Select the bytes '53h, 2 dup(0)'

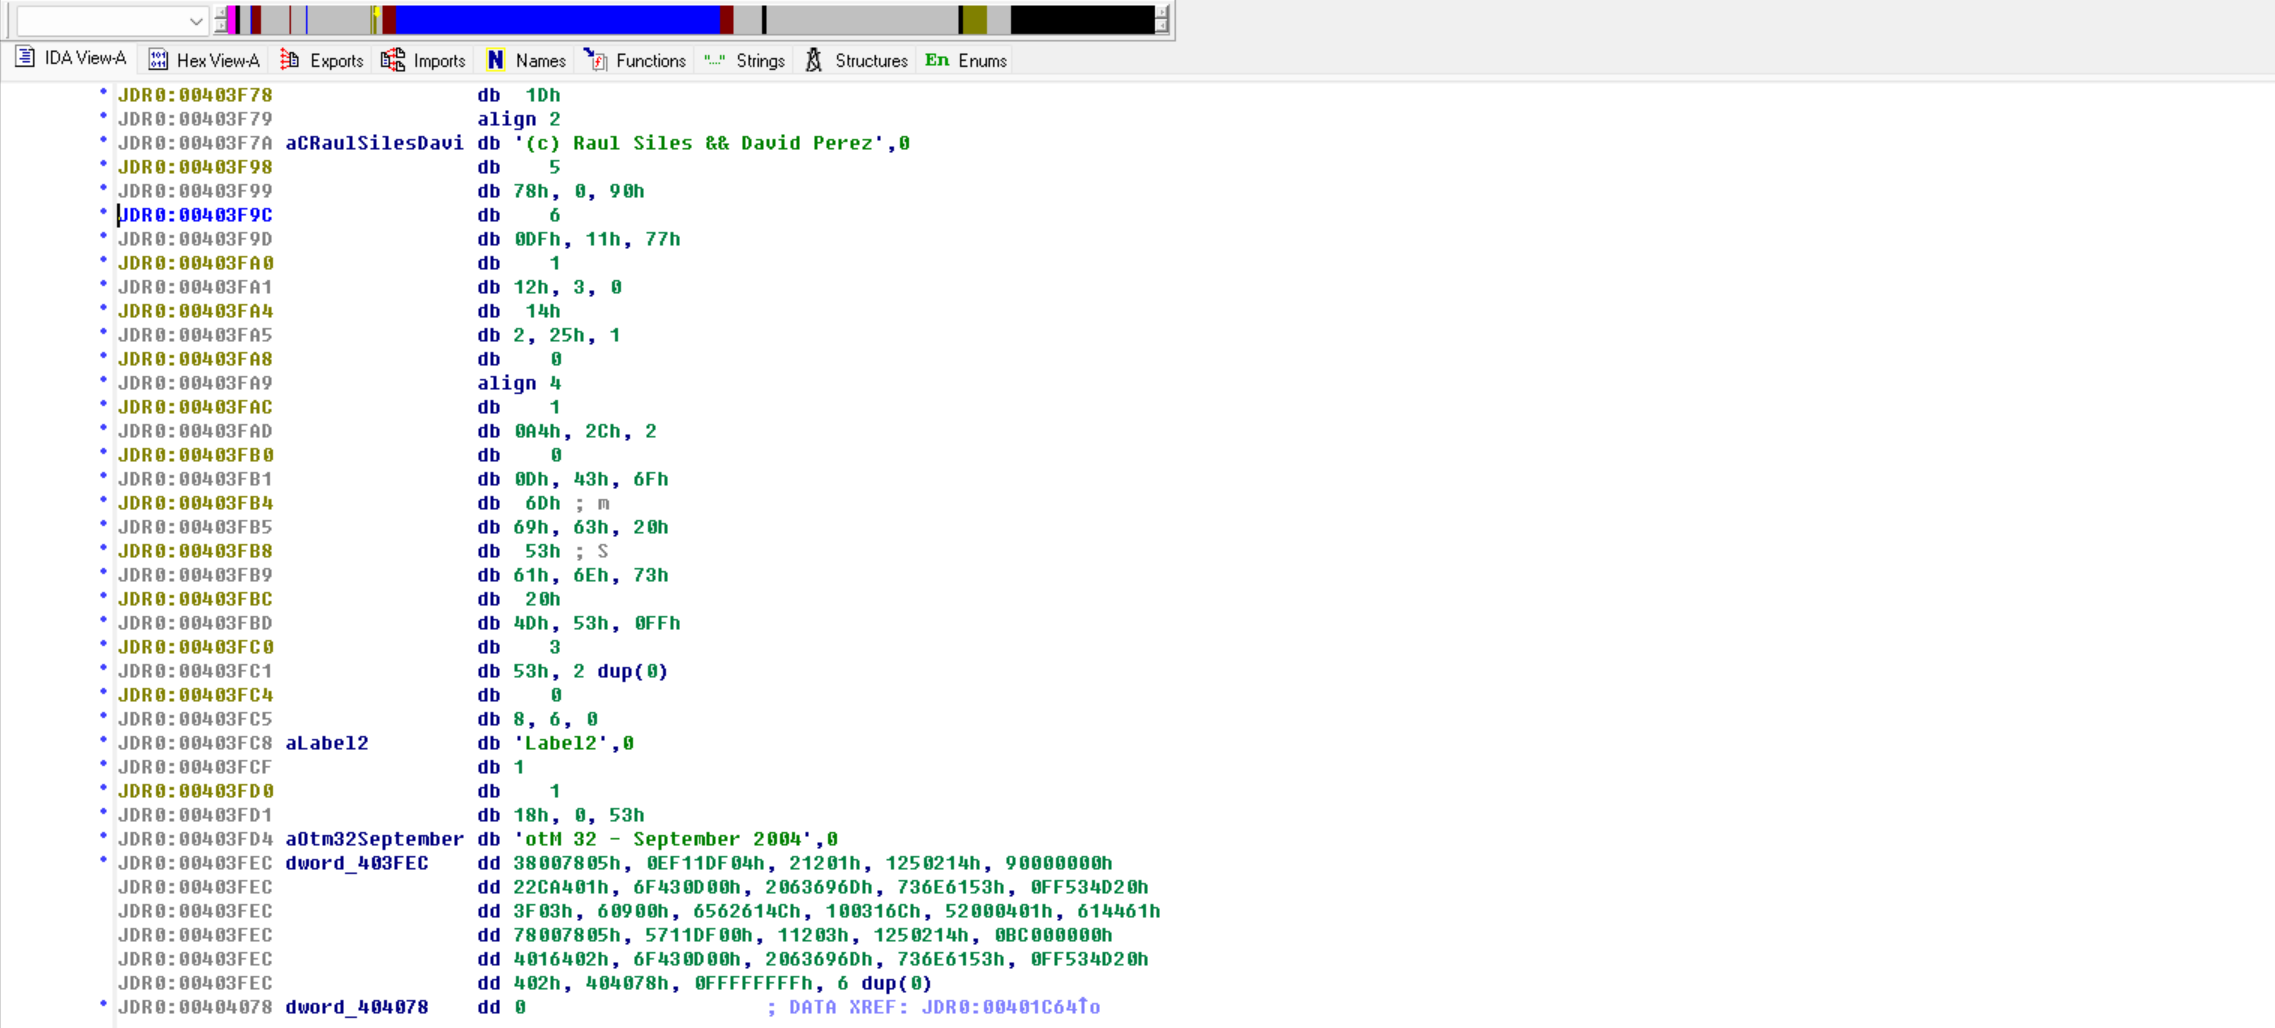[x=591, y=671]
